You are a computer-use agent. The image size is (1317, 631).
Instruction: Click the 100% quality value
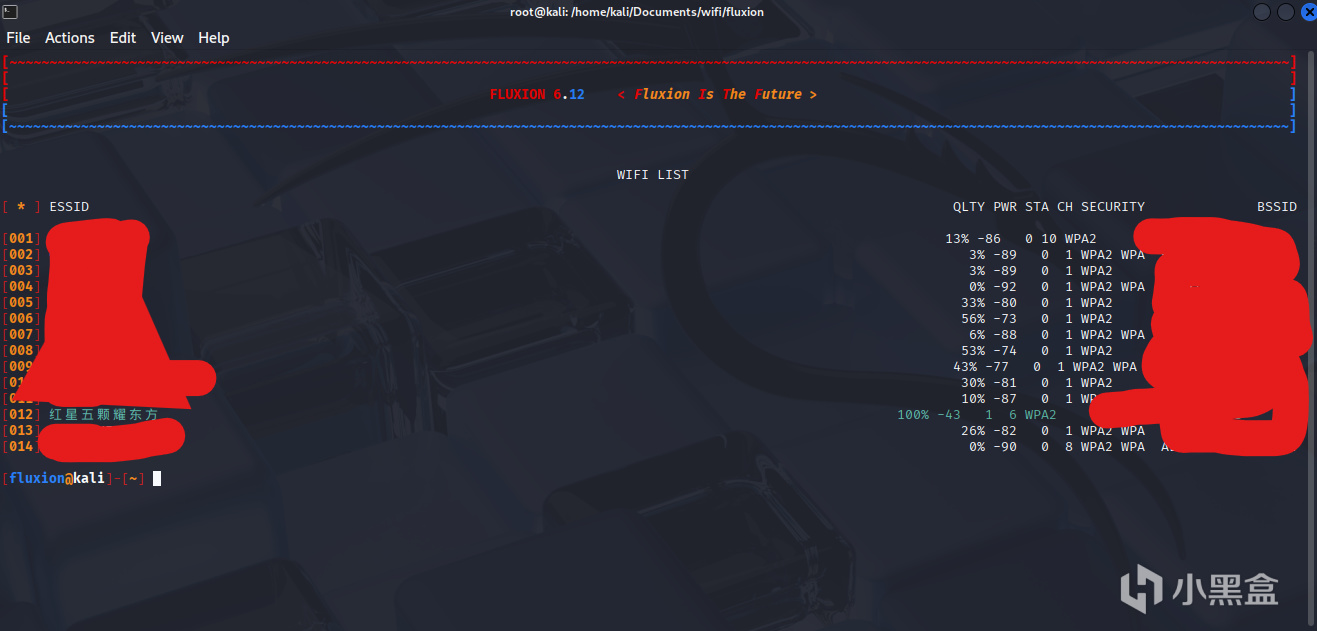tap(913, 415)
